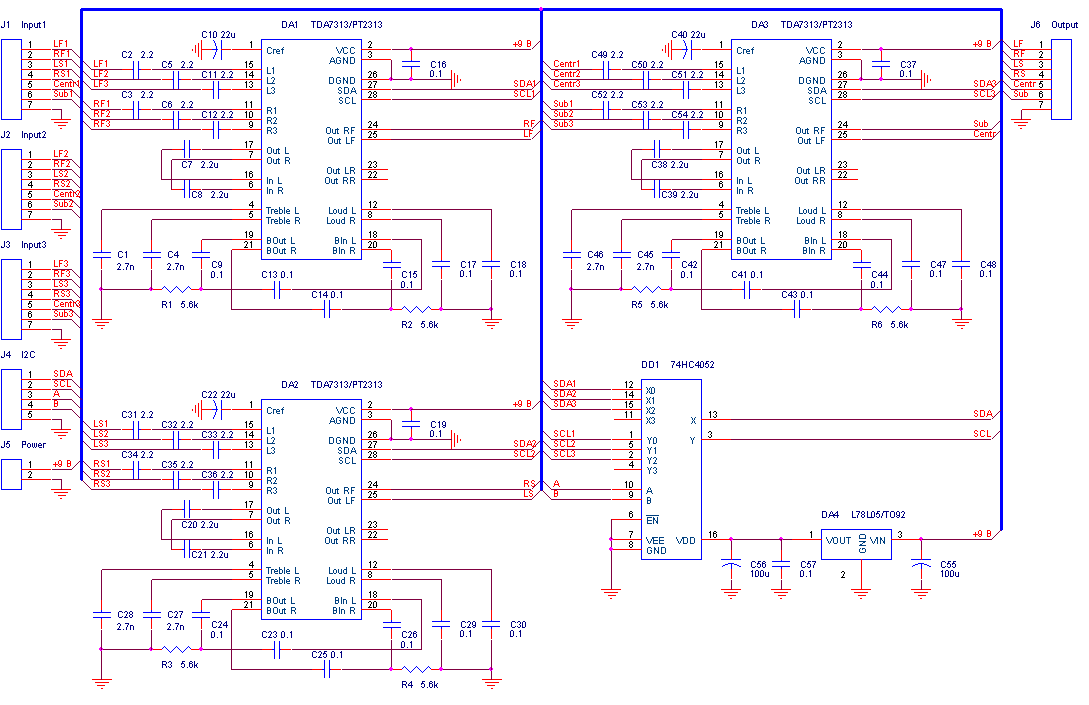Click the J5 Power connector

pos(11,474)
